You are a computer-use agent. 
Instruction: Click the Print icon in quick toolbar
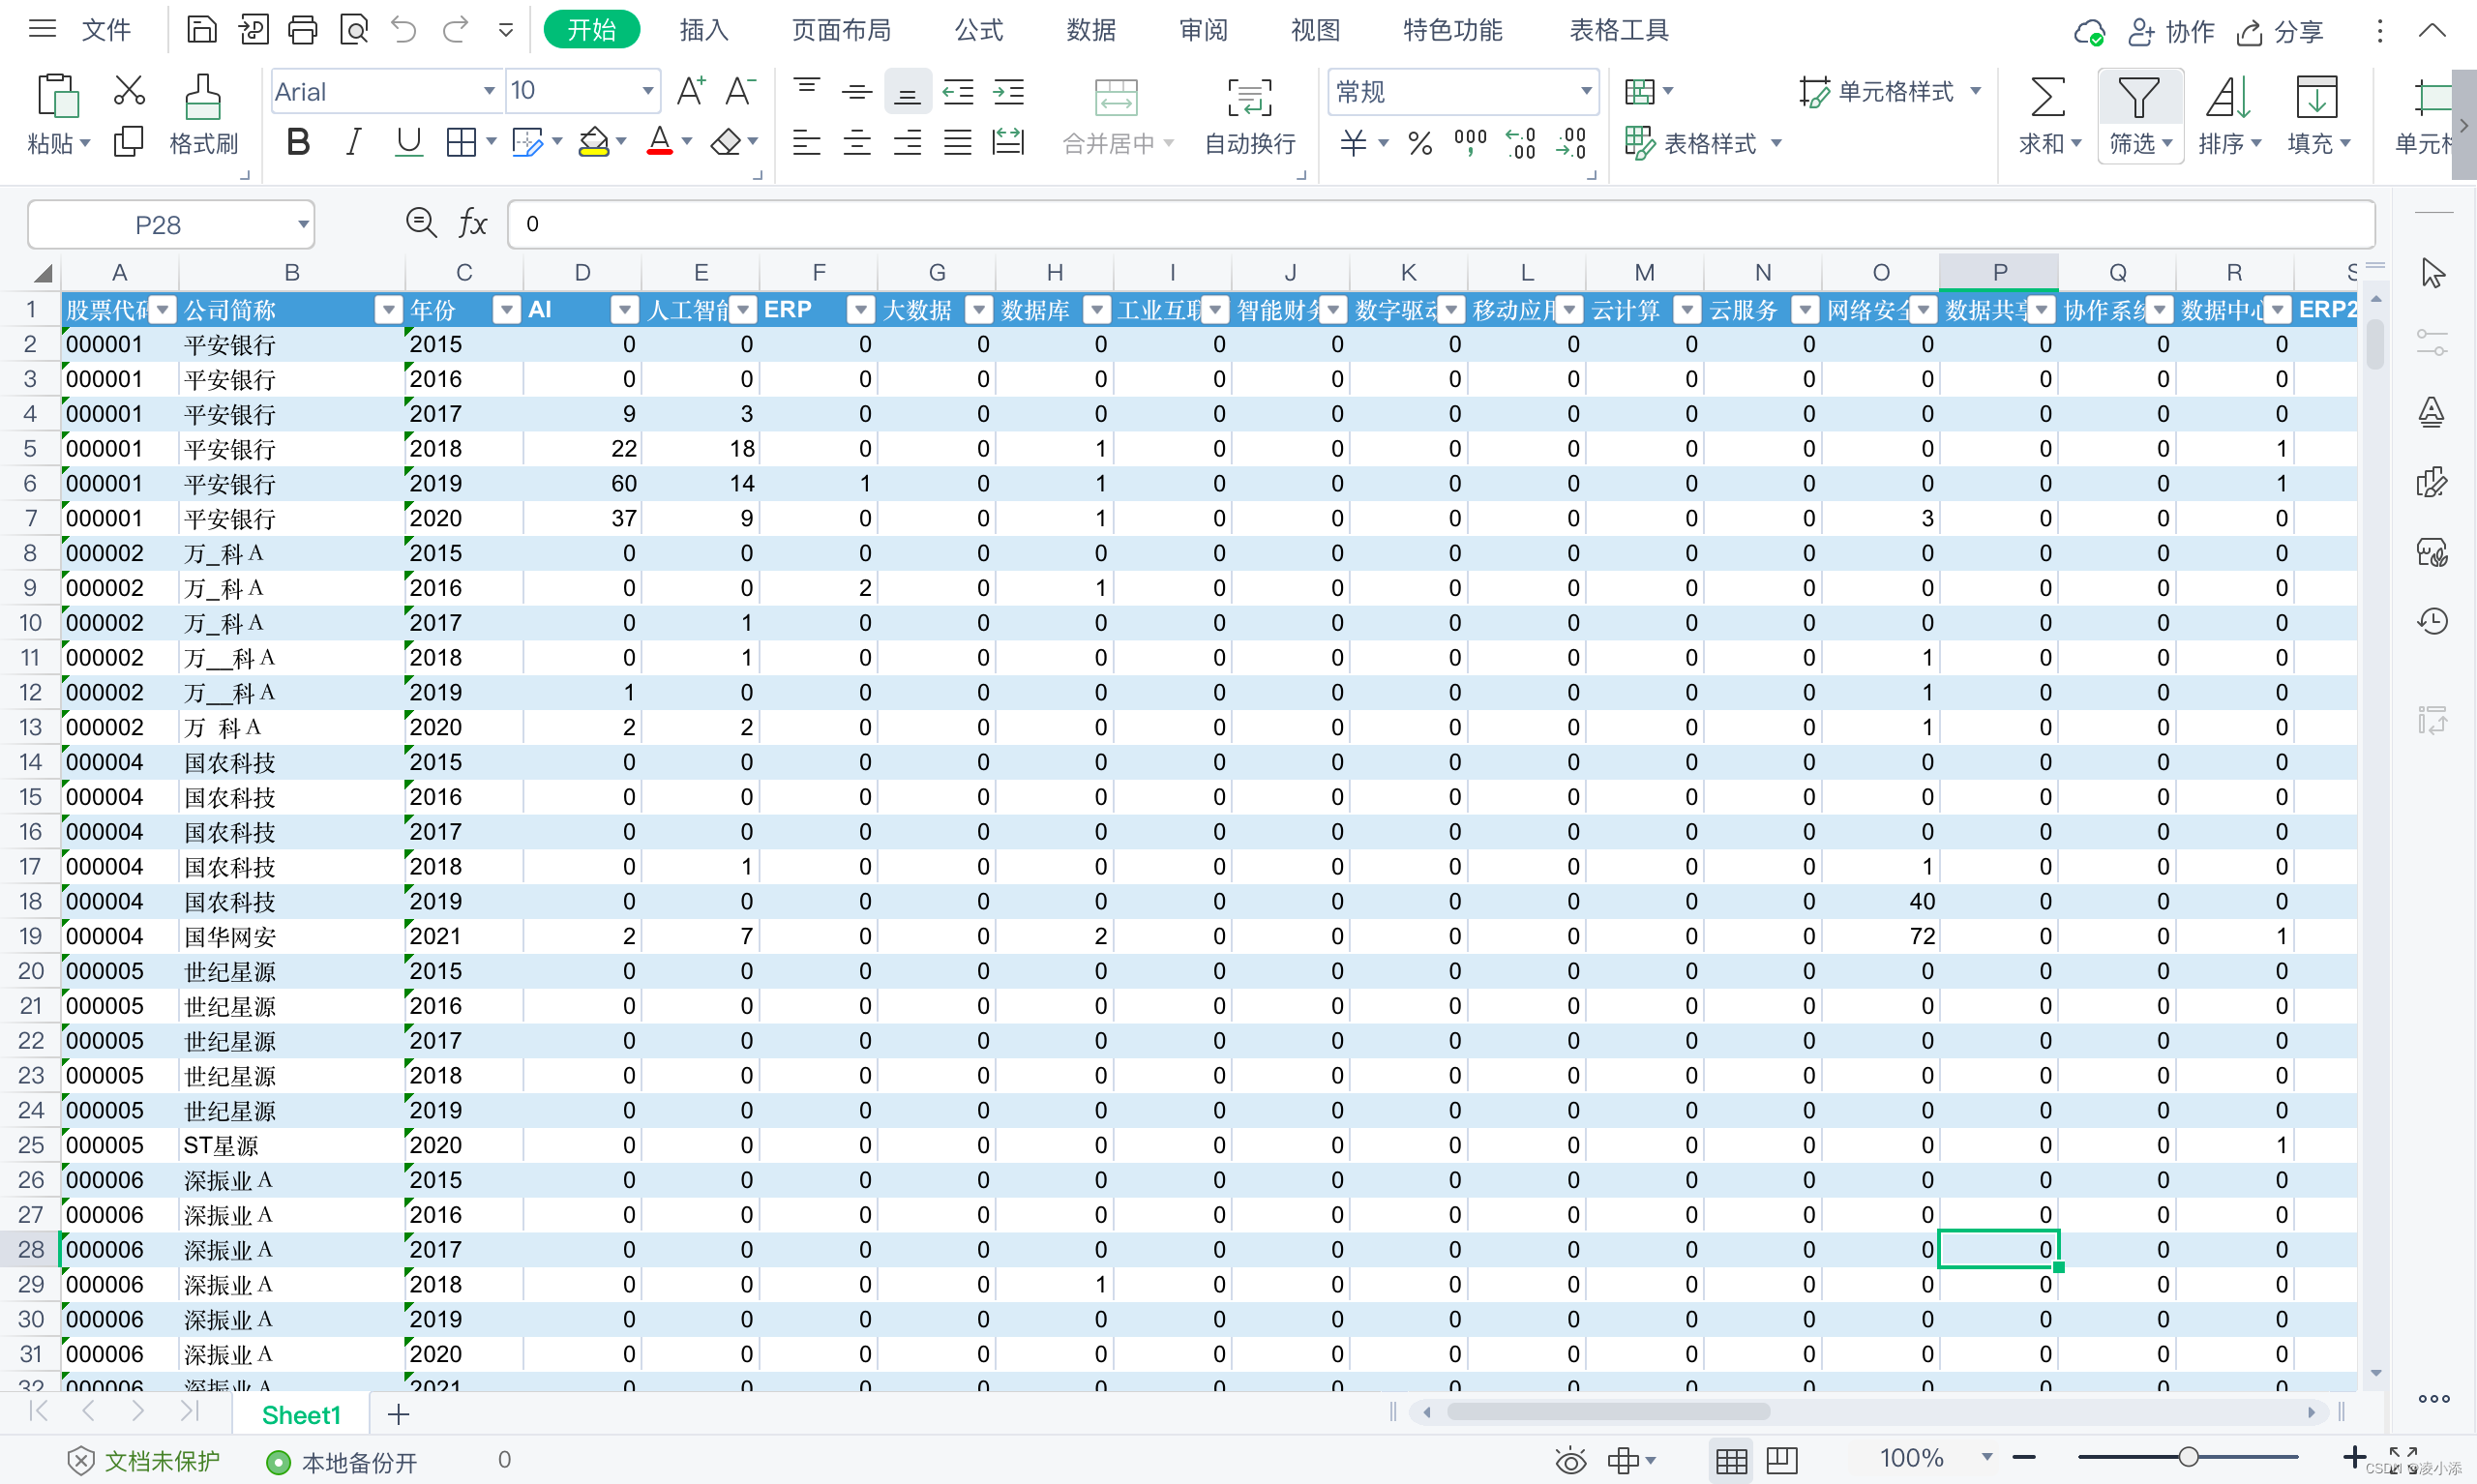coord(302,31)
